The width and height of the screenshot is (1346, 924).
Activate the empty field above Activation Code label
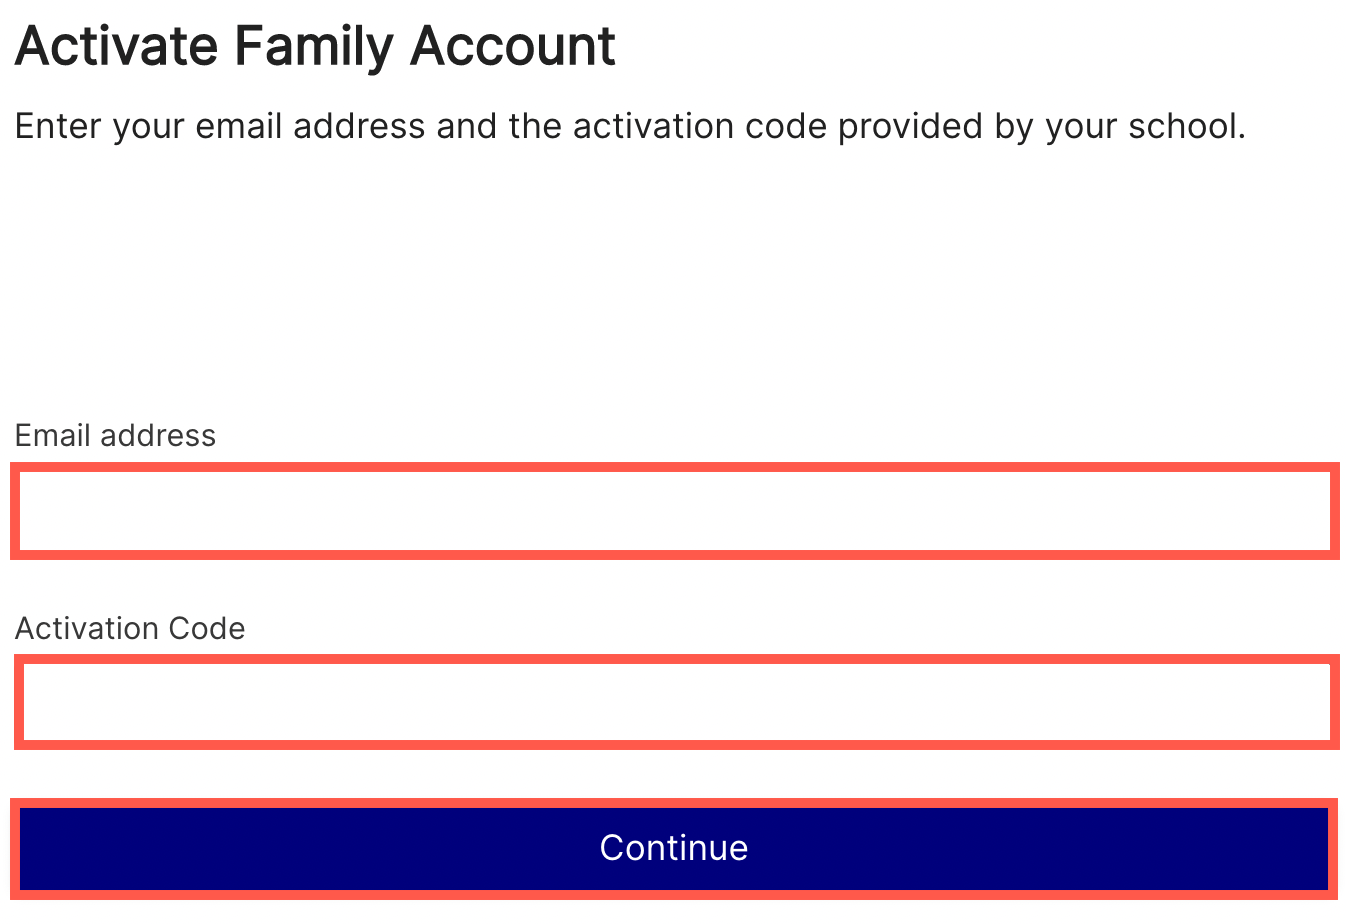point(675,511)
